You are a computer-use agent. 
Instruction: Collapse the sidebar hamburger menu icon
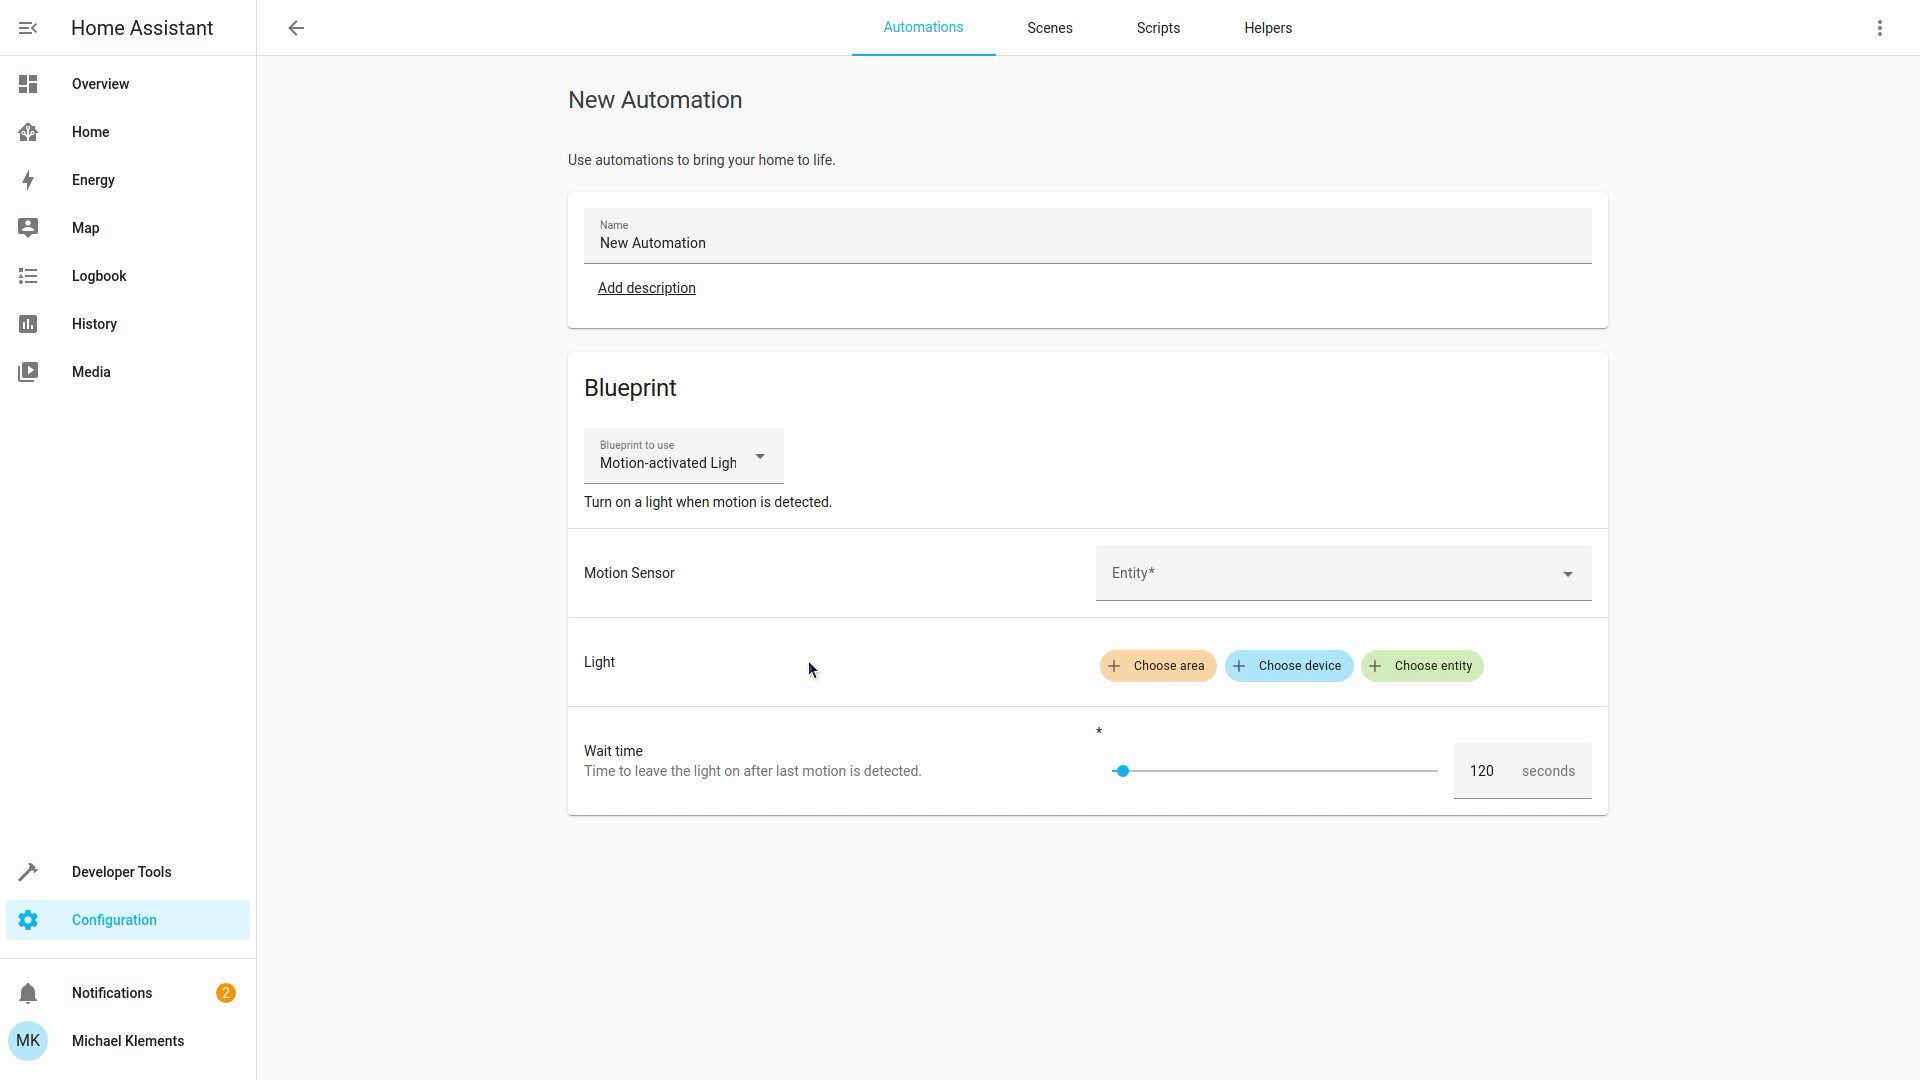point(28,28)
